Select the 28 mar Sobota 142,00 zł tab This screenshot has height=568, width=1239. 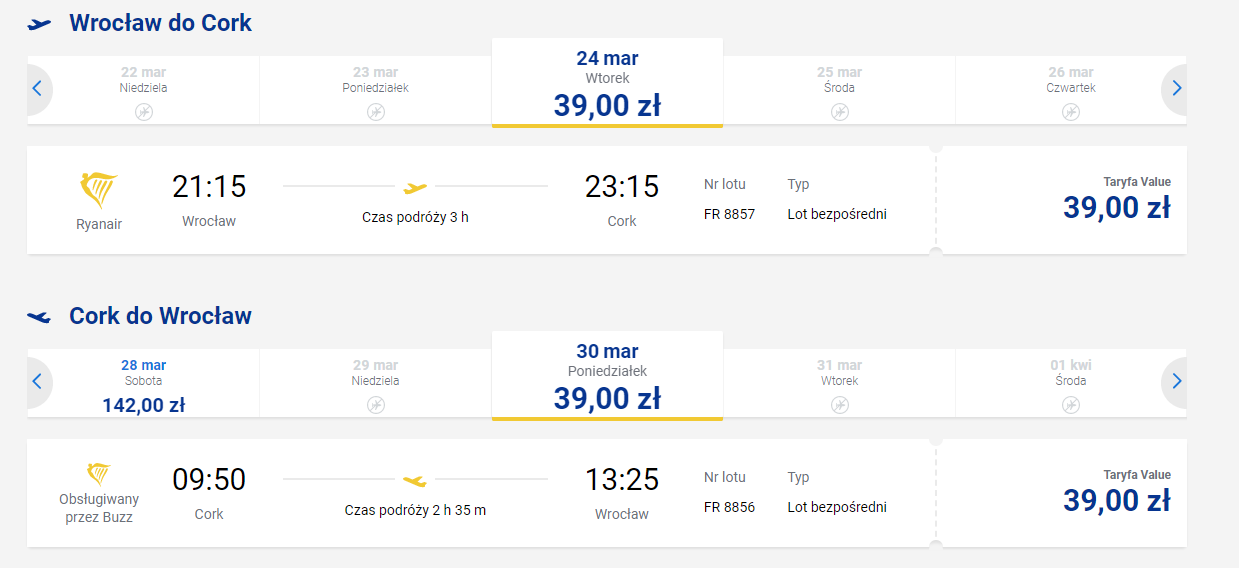click(143, 386)
